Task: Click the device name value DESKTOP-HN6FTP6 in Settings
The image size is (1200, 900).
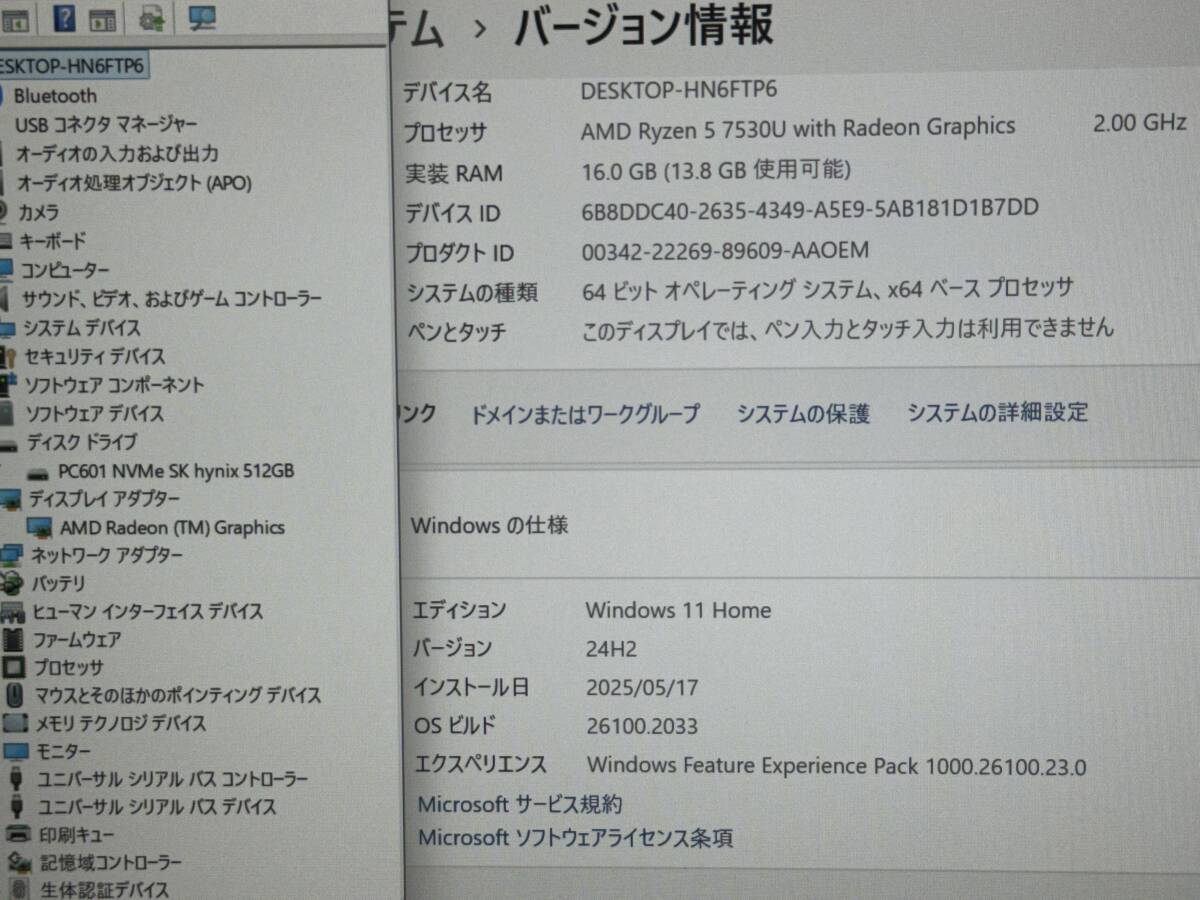Action: point(679,89)
